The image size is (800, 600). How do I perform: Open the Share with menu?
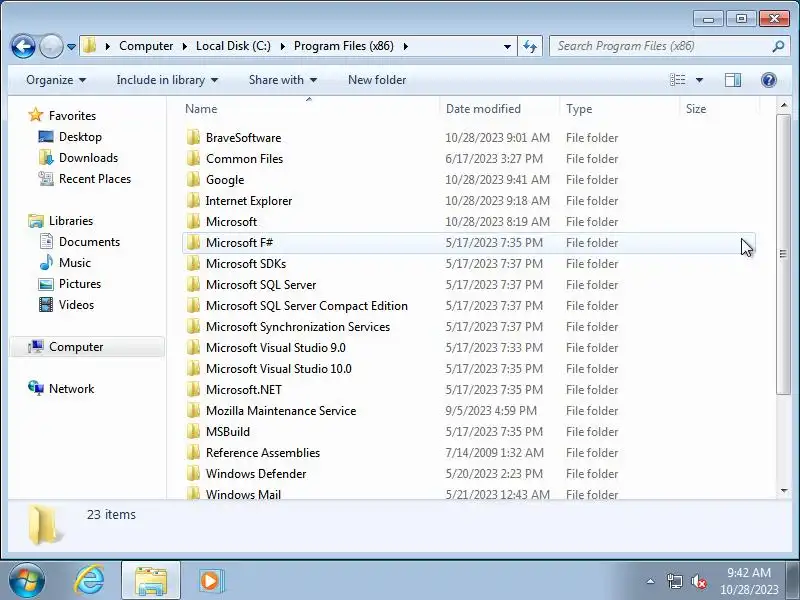pos(283,80)
